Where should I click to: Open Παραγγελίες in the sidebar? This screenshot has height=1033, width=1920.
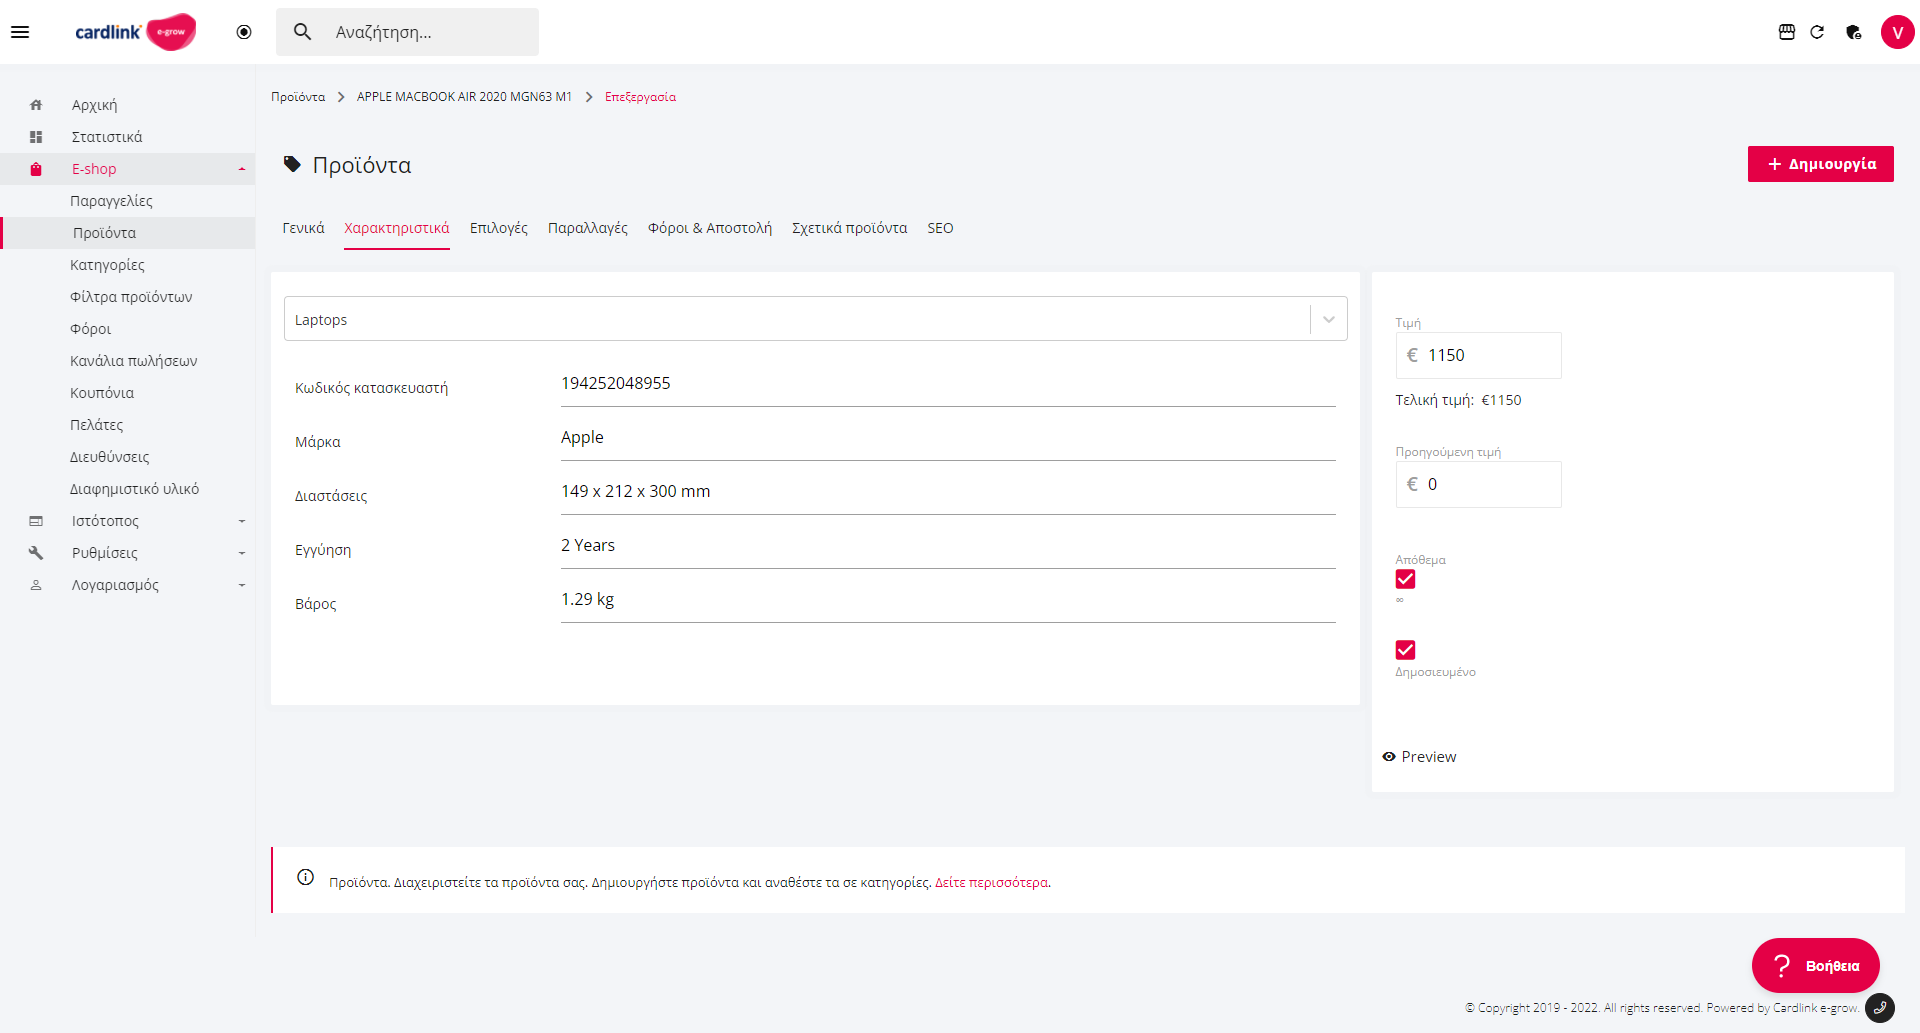[111, 201]
